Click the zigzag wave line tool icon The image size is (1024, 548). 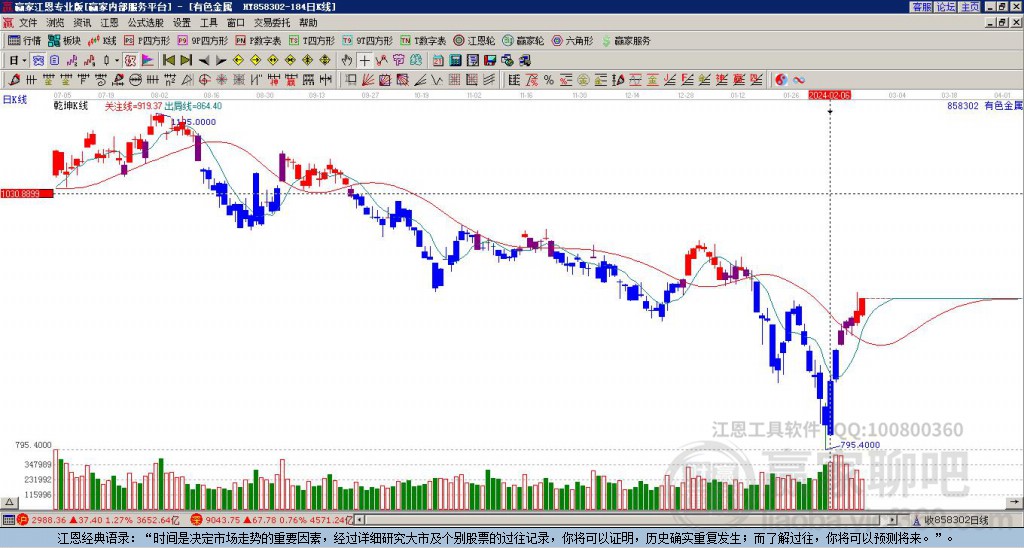[x=436, y=80]
